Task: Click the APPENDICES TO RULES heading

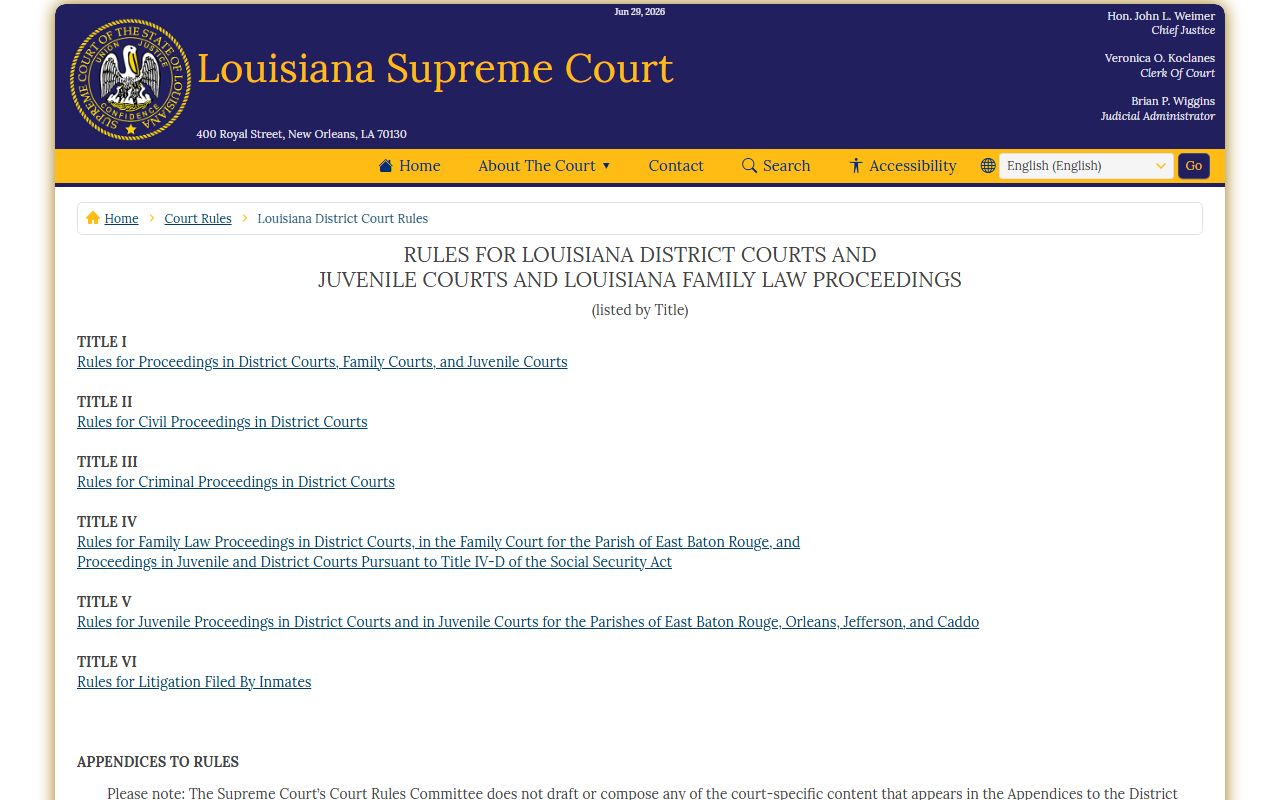Action: coord(158,762)
